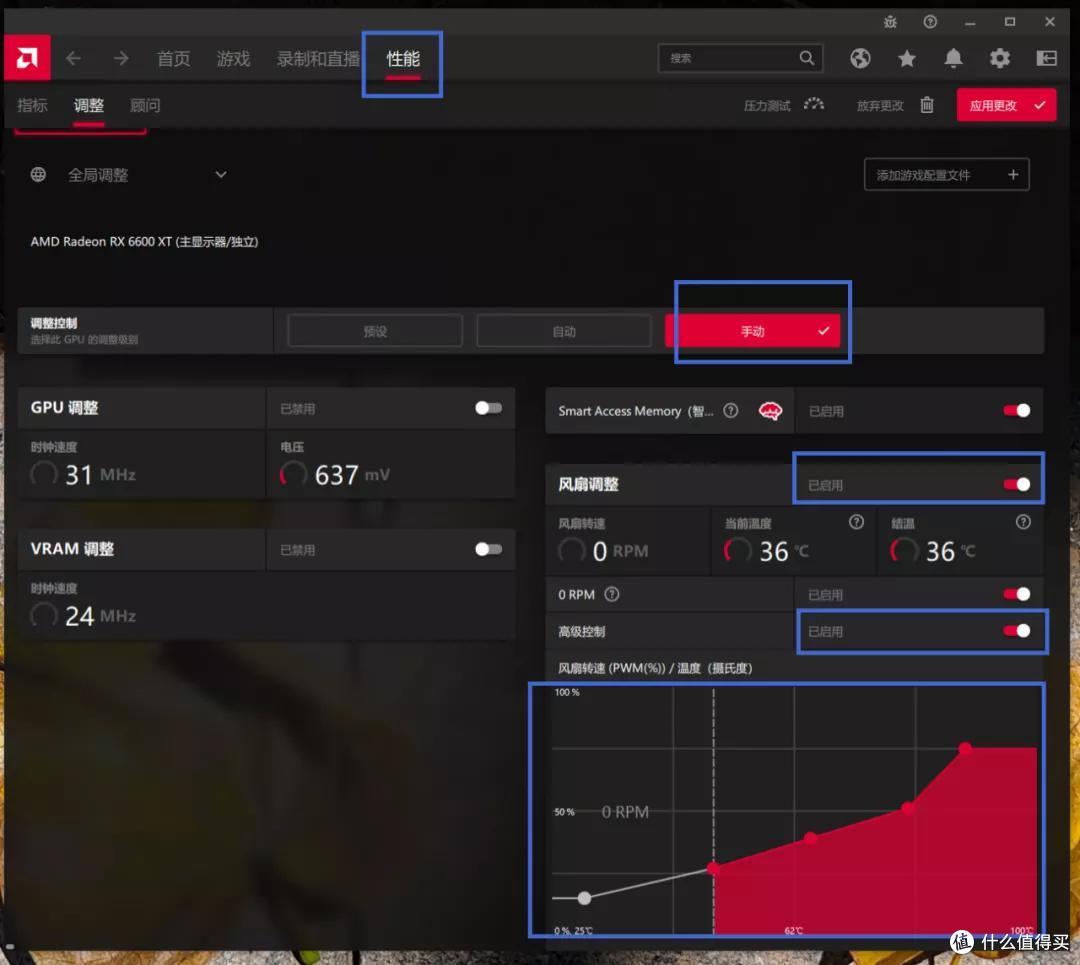Screen dimensions: 1080x965
Task: Click the third red fan curve point
Action: coord(908,807)
